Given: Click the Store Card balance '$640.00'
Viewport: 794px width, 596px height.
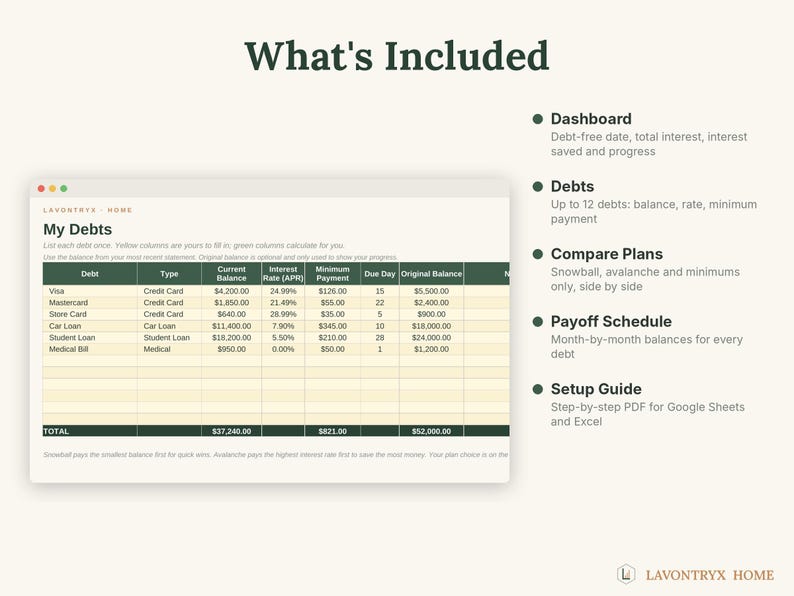Looking at the screenshot, I should pos(231,314).
